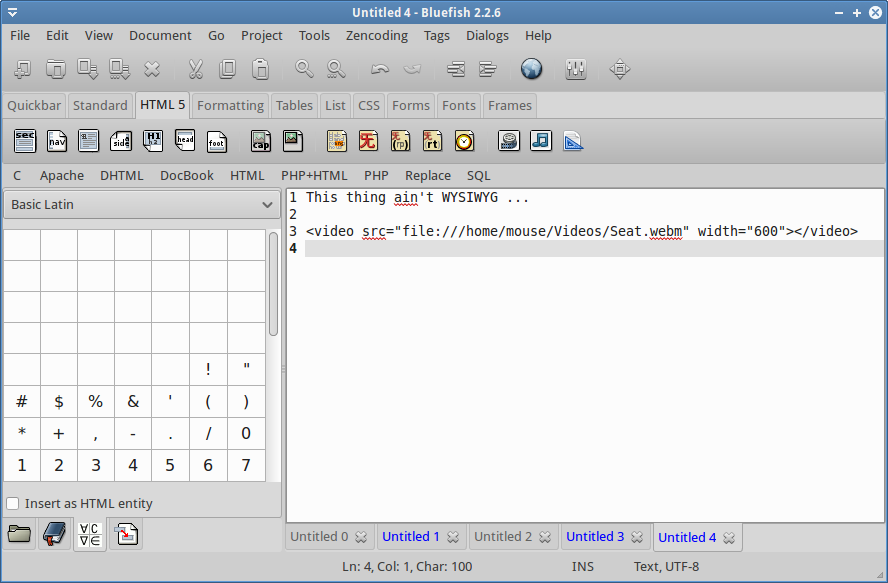Close the Untitled 2 document tab
The height and width of the screenshot is (583, 888).
(545, 537)
